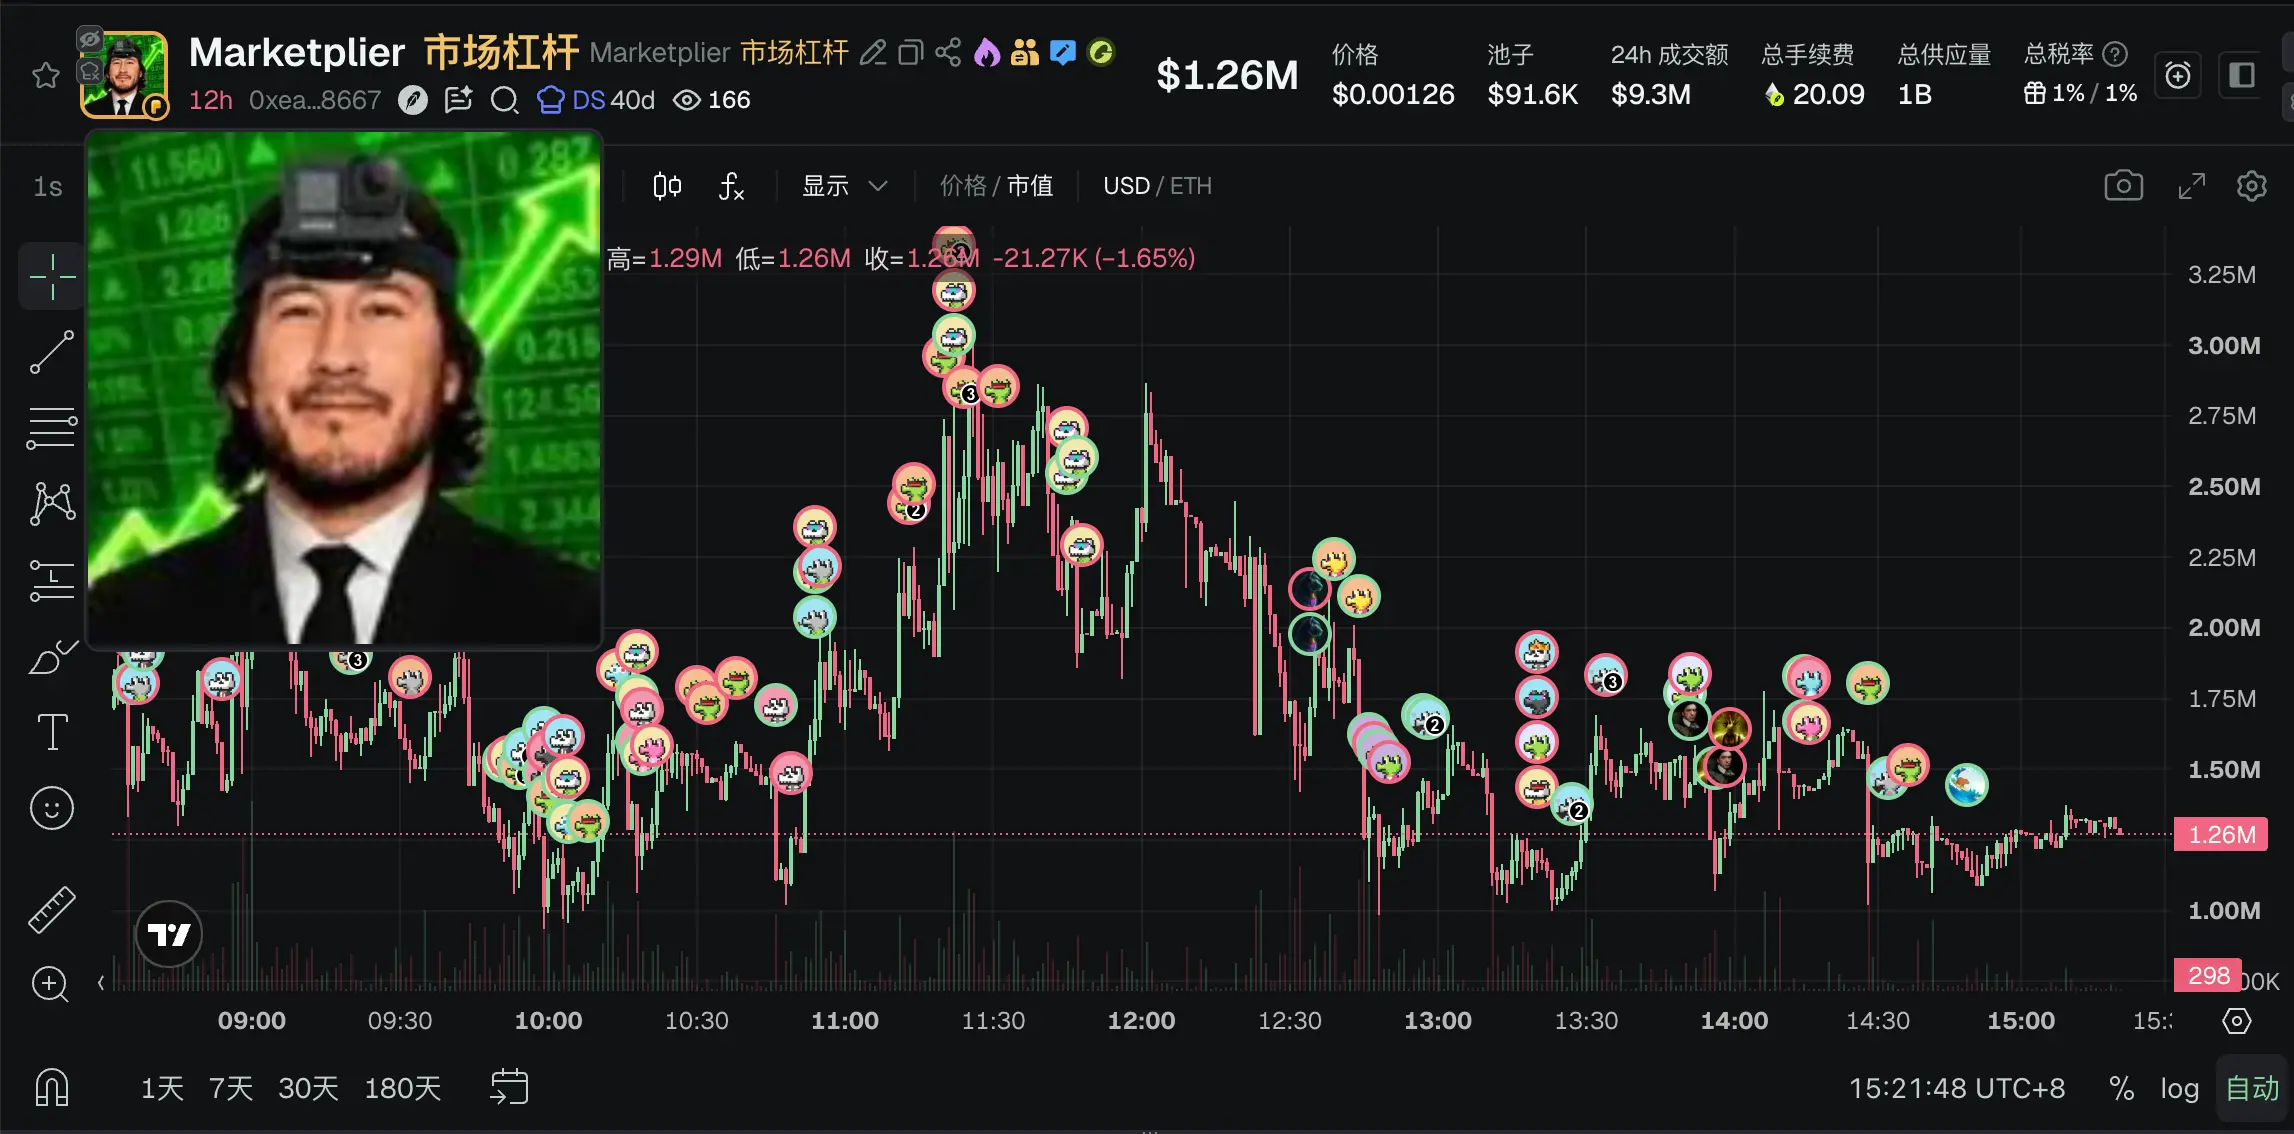Open the long position projection tool

[x=52, y=580]
